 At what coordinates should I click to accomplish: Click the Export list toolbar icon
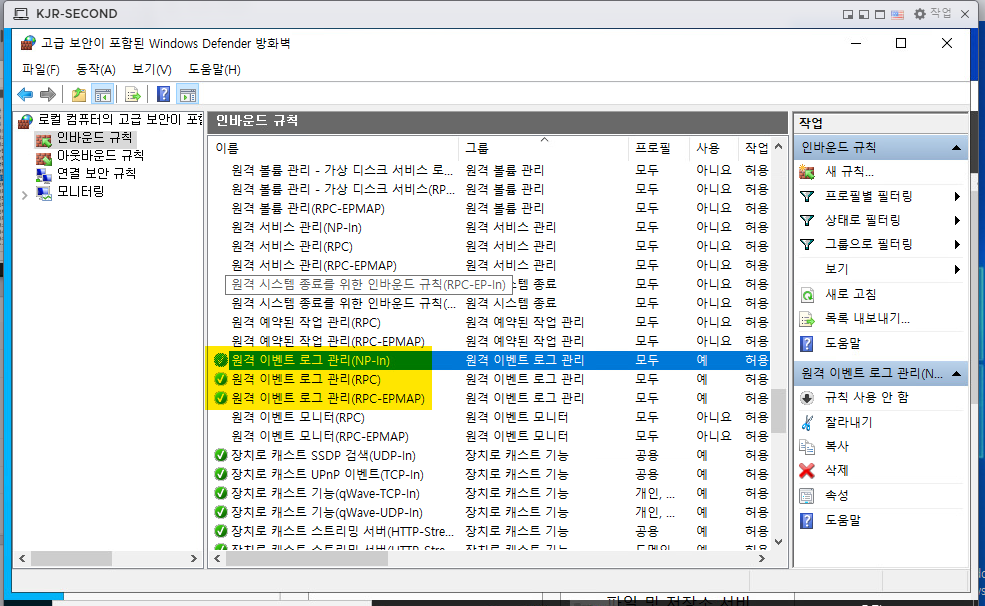pyautogui.click(x=133, y=95)
